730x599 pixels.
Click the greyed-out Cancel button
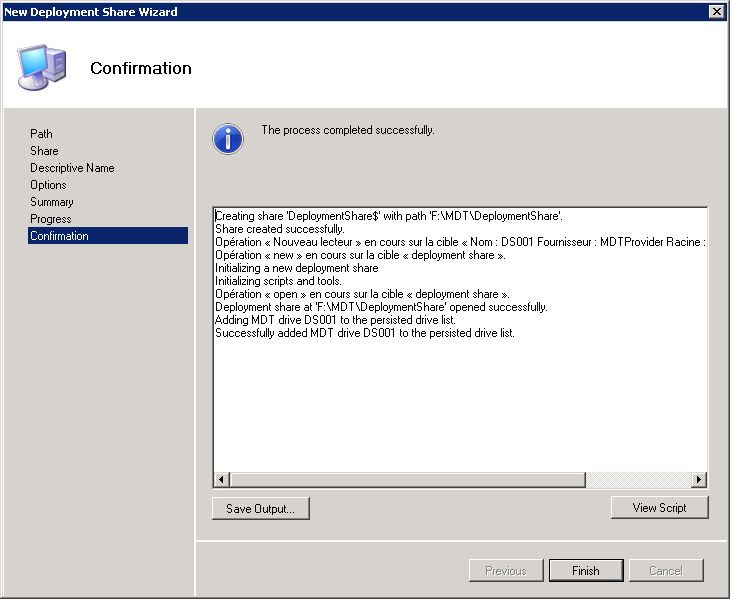tap(666, 571)
